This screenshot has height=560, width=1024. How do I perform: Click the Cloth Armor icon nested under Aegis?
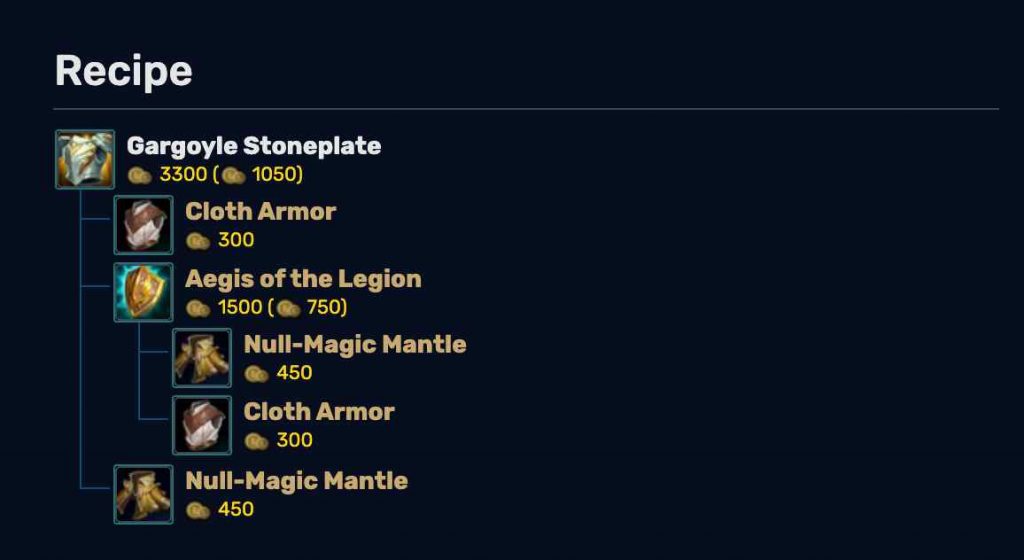202,426
